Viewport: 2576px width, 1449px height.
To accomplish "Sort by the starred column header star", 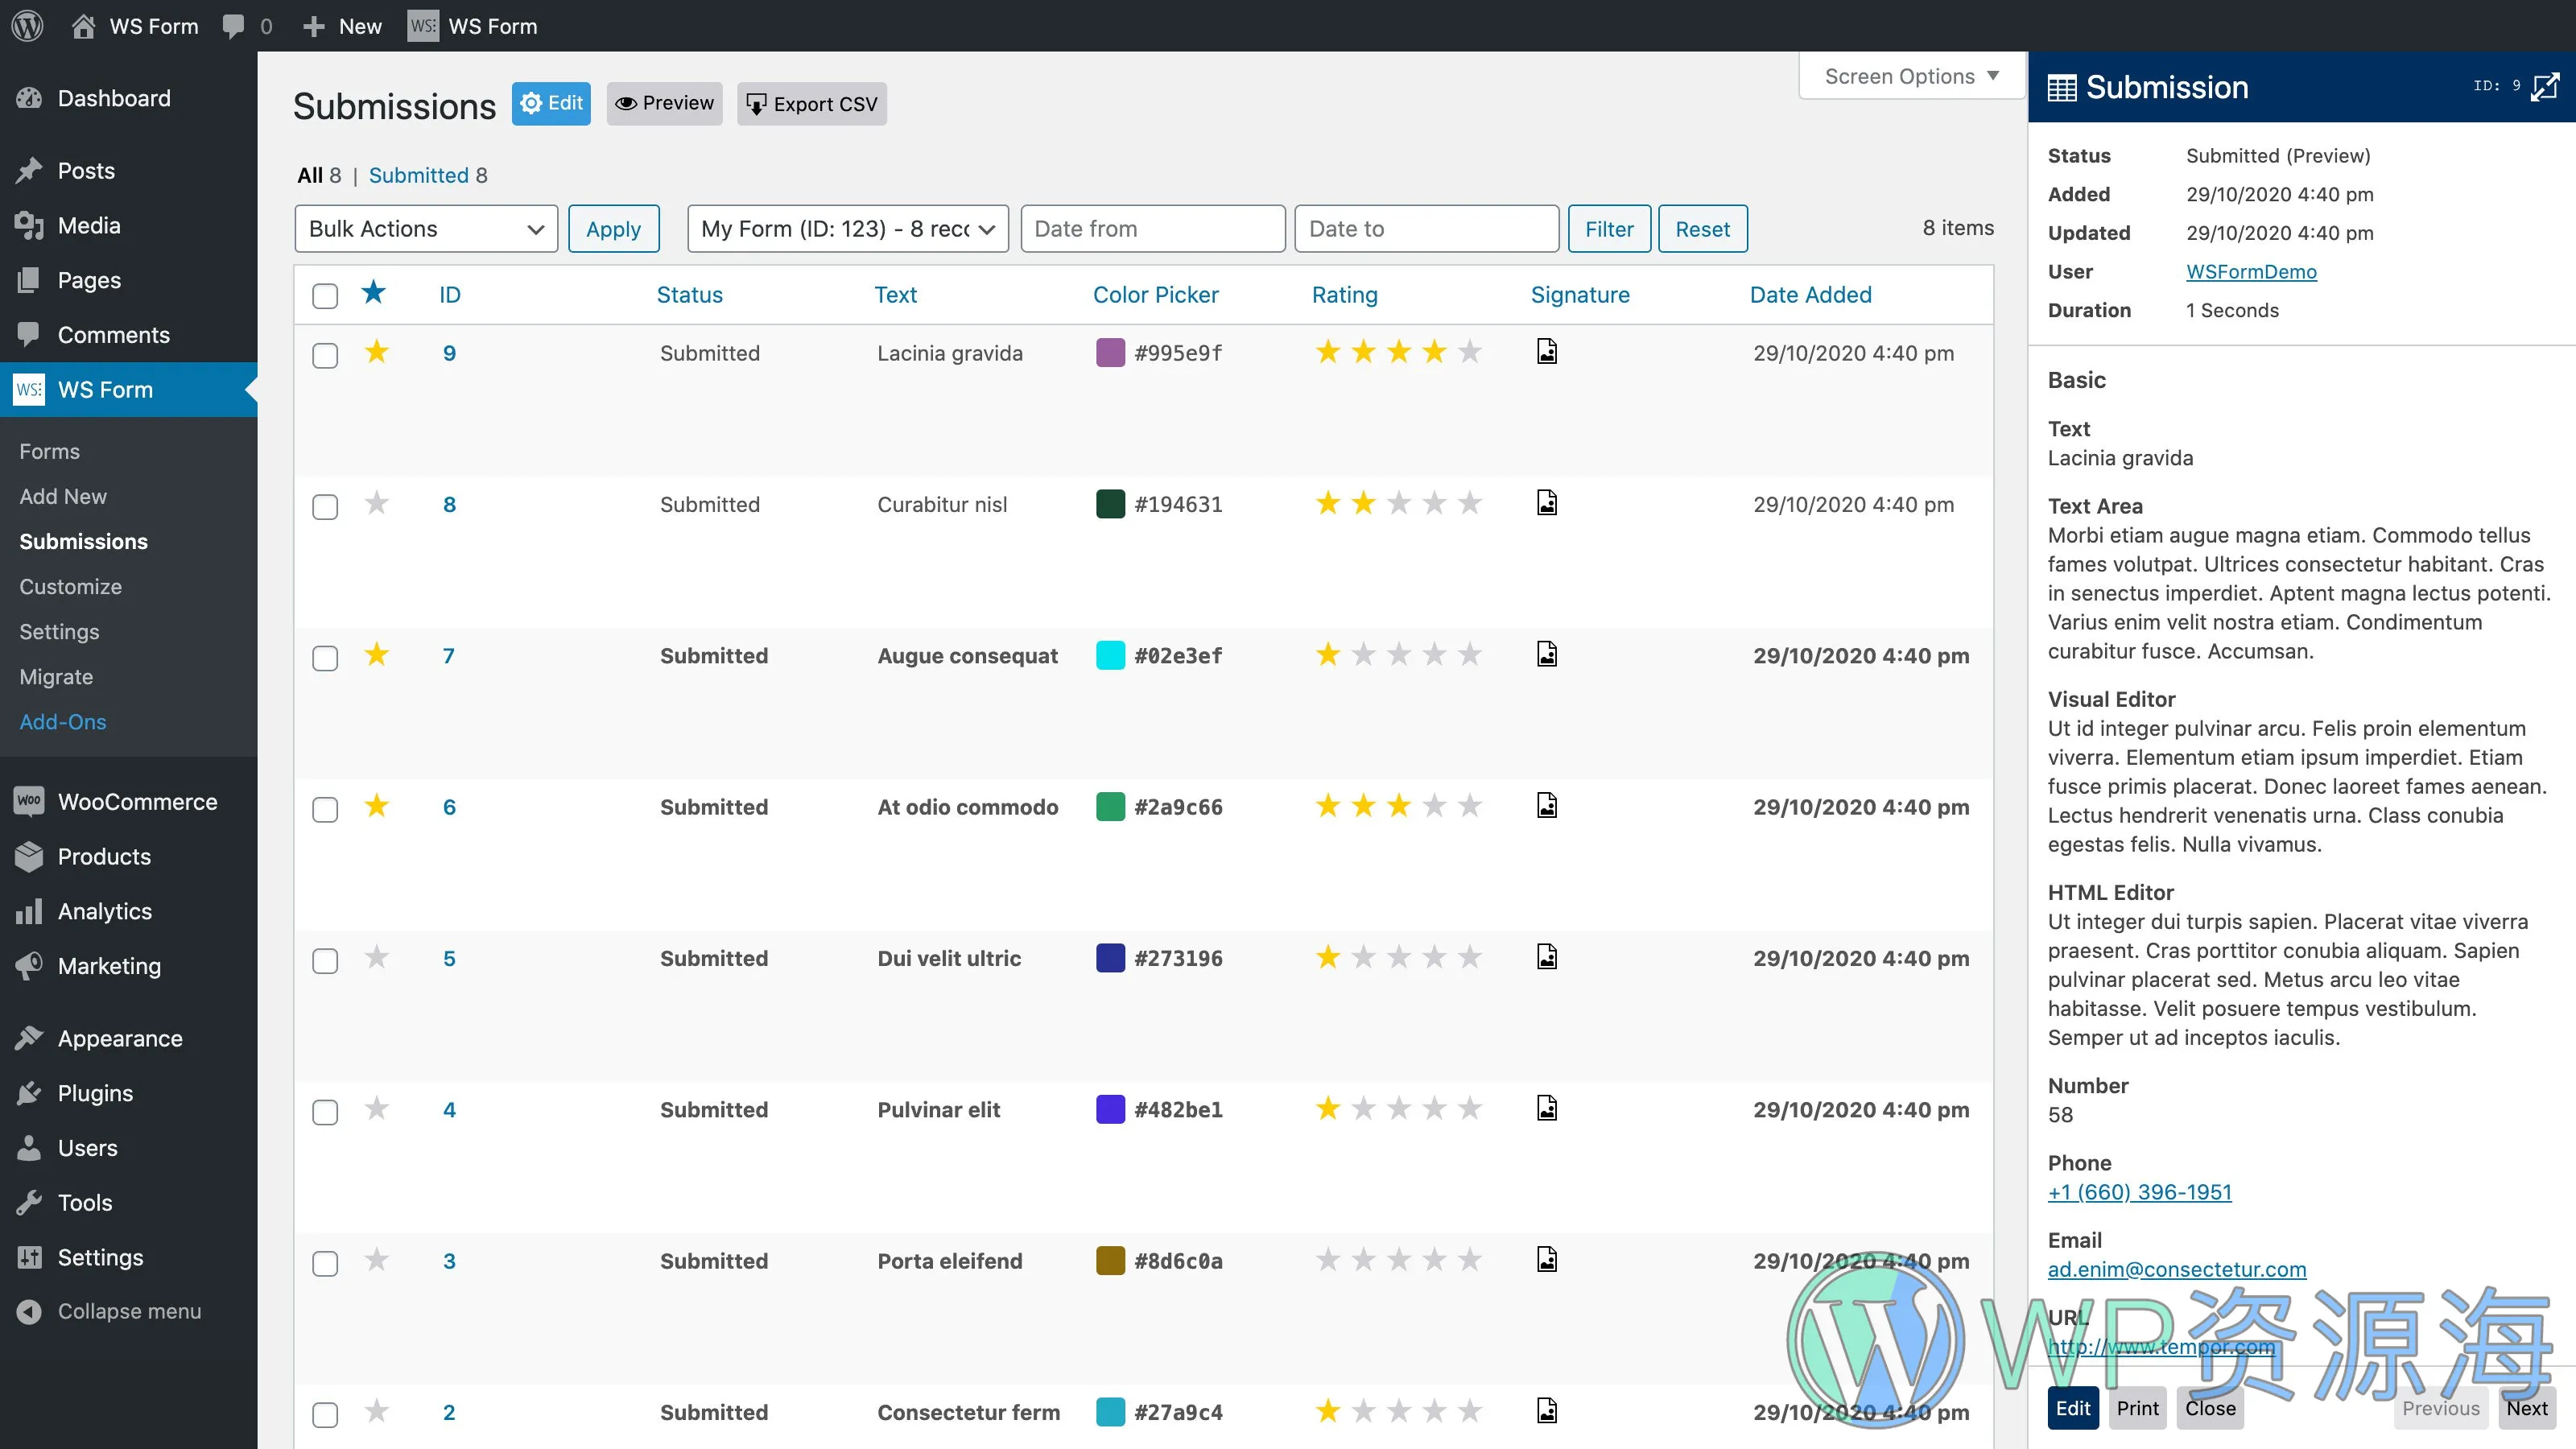I will click(x=373, y=293).
